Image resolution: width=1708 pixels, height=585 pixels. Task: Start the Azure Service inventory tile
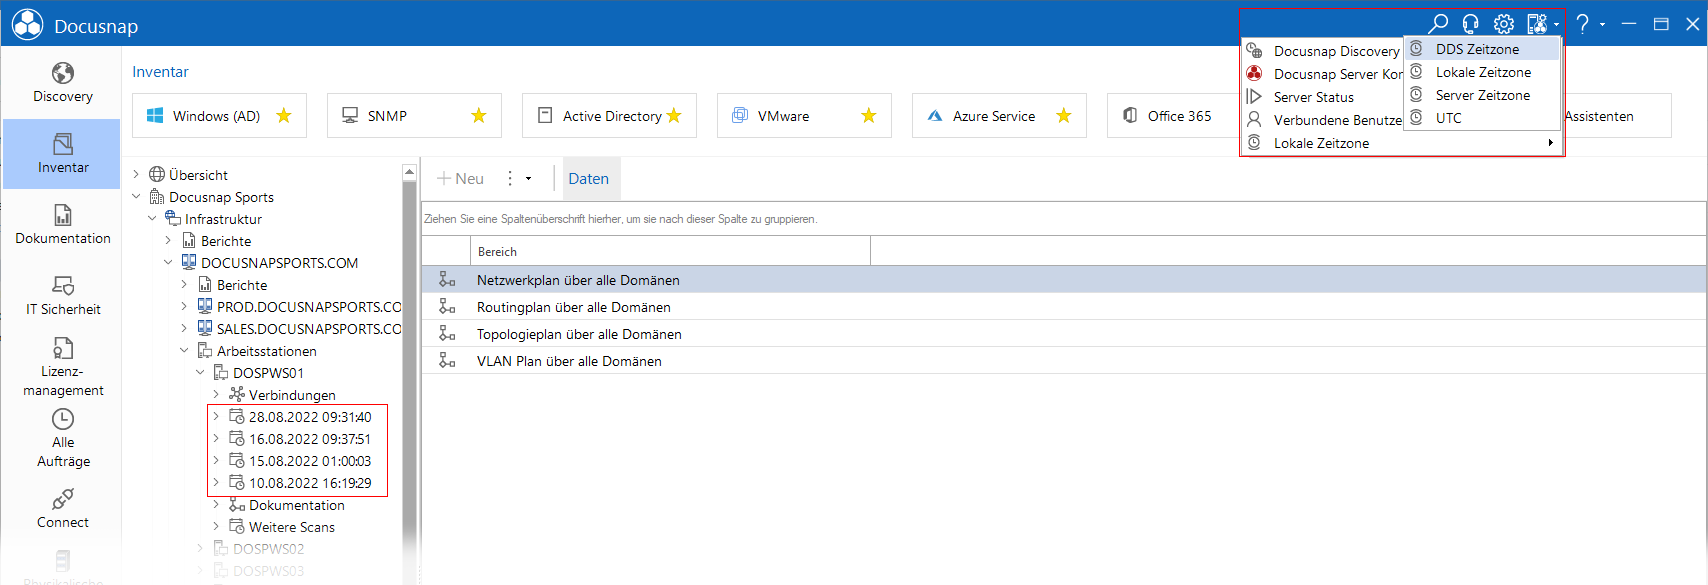point(999,116)
